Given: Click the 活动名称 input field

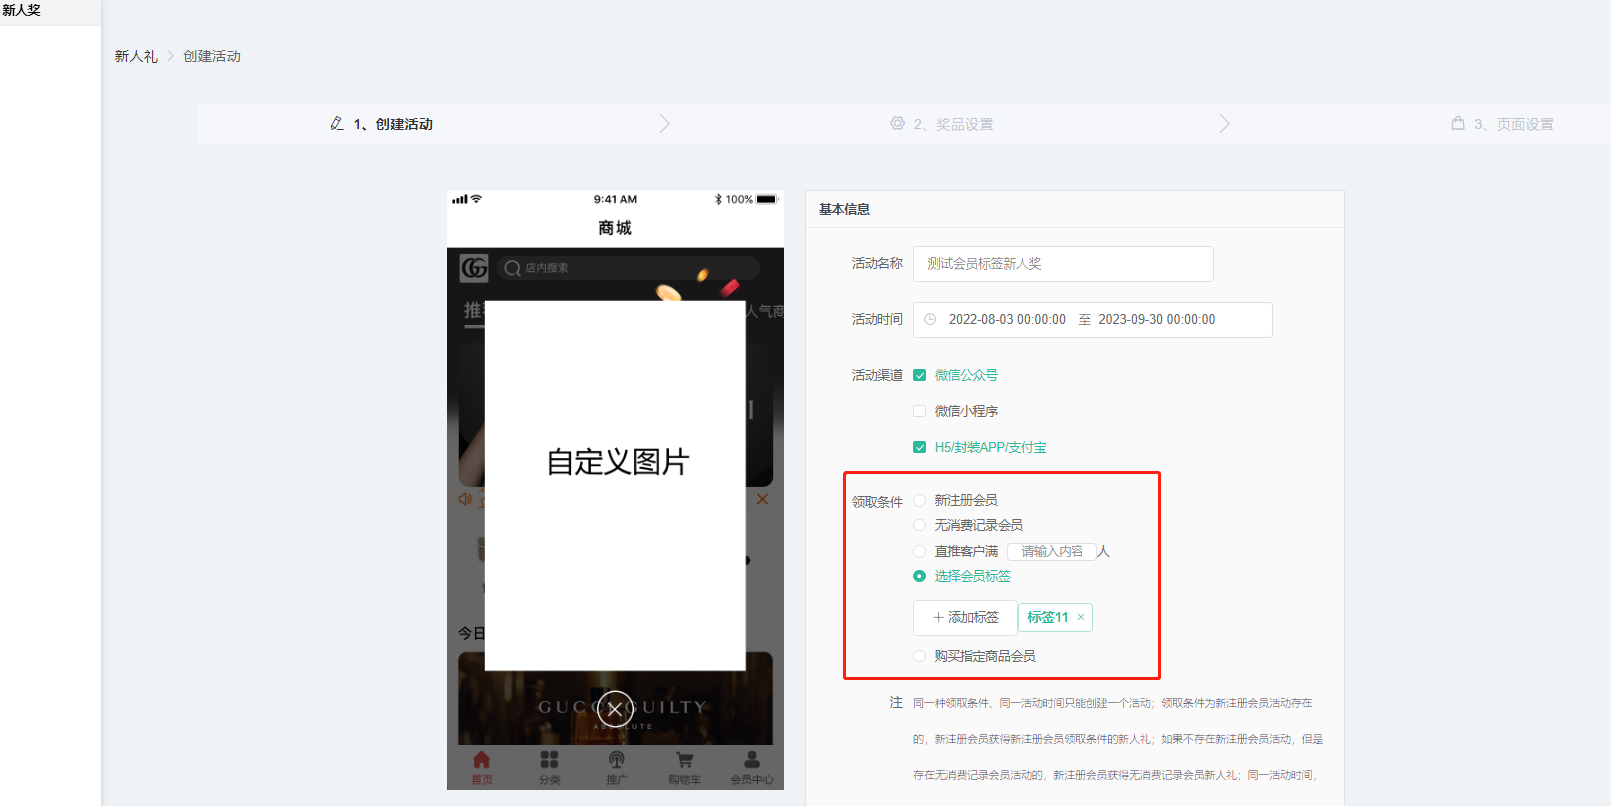Looking at the screenshot, I should (1062, 264).
